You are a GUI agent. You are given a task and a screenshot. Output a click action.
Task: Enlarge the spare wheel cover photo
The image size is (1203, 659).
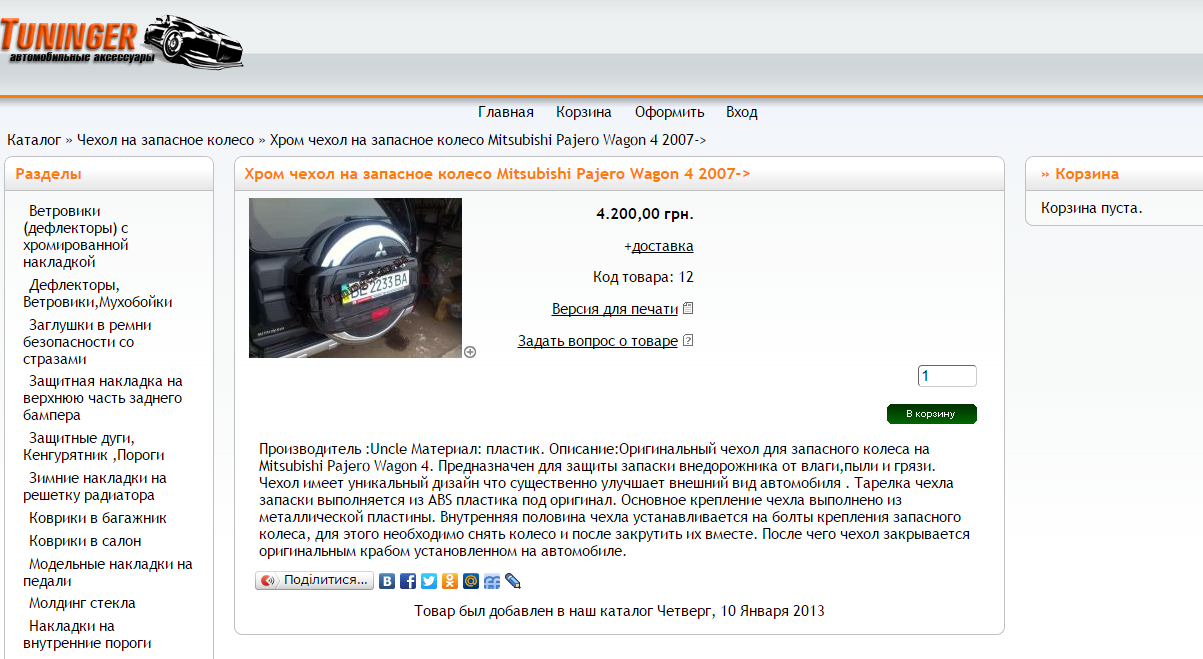coord(355,278)
